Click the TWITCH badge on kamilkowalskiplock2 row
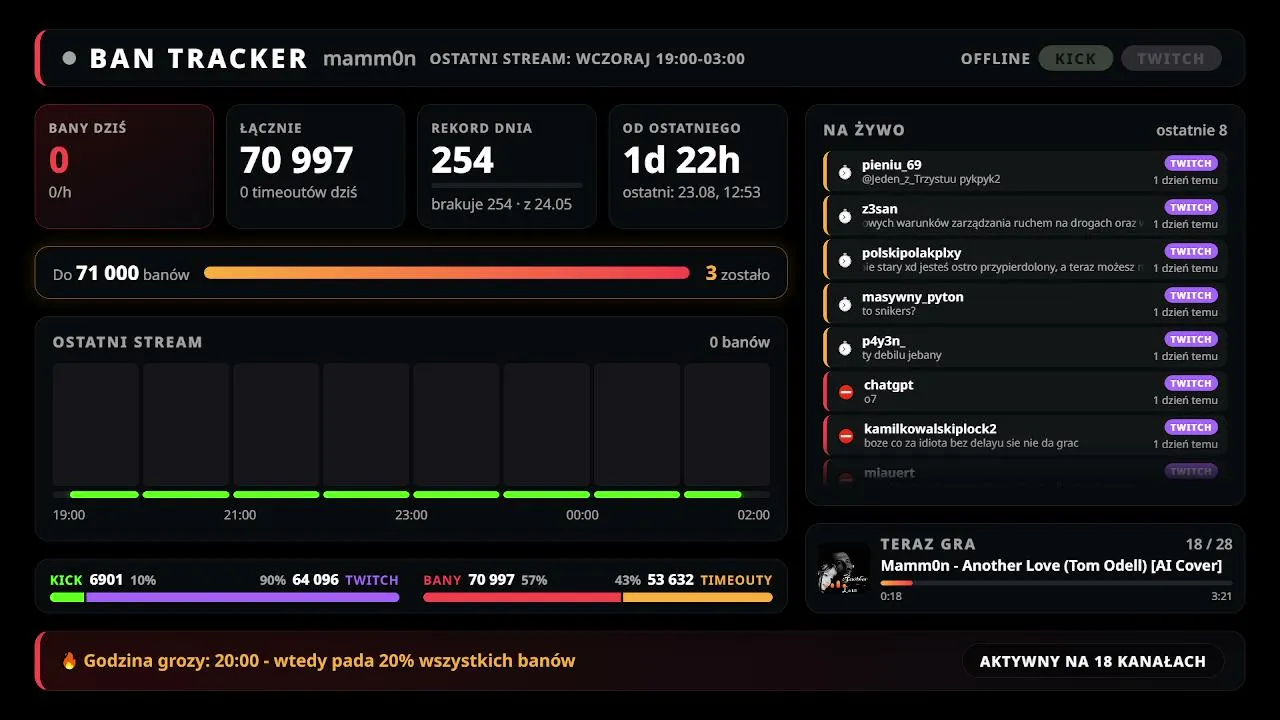This screenshot has width=1280, height=720. pos(1191,427)
